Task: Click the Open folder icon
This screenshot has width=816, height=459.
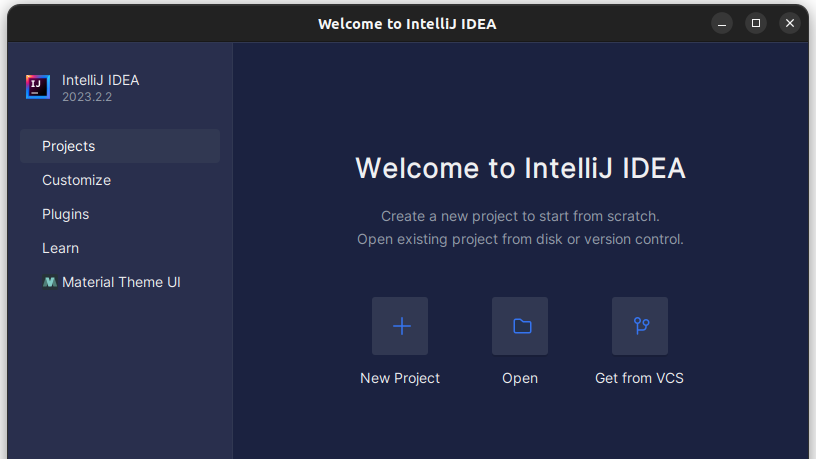Action: tap(520, 326)
